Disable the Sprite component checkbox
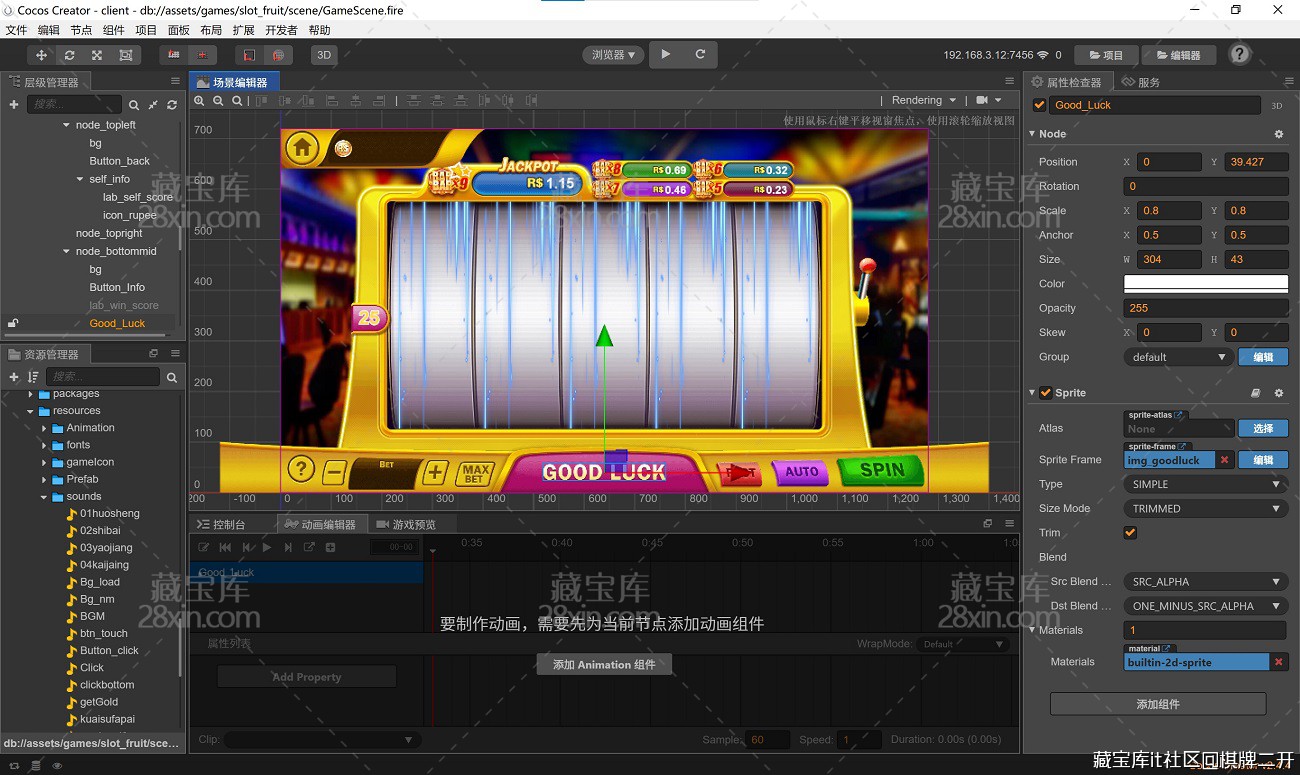1300x775 pixels. (1046, 393)
